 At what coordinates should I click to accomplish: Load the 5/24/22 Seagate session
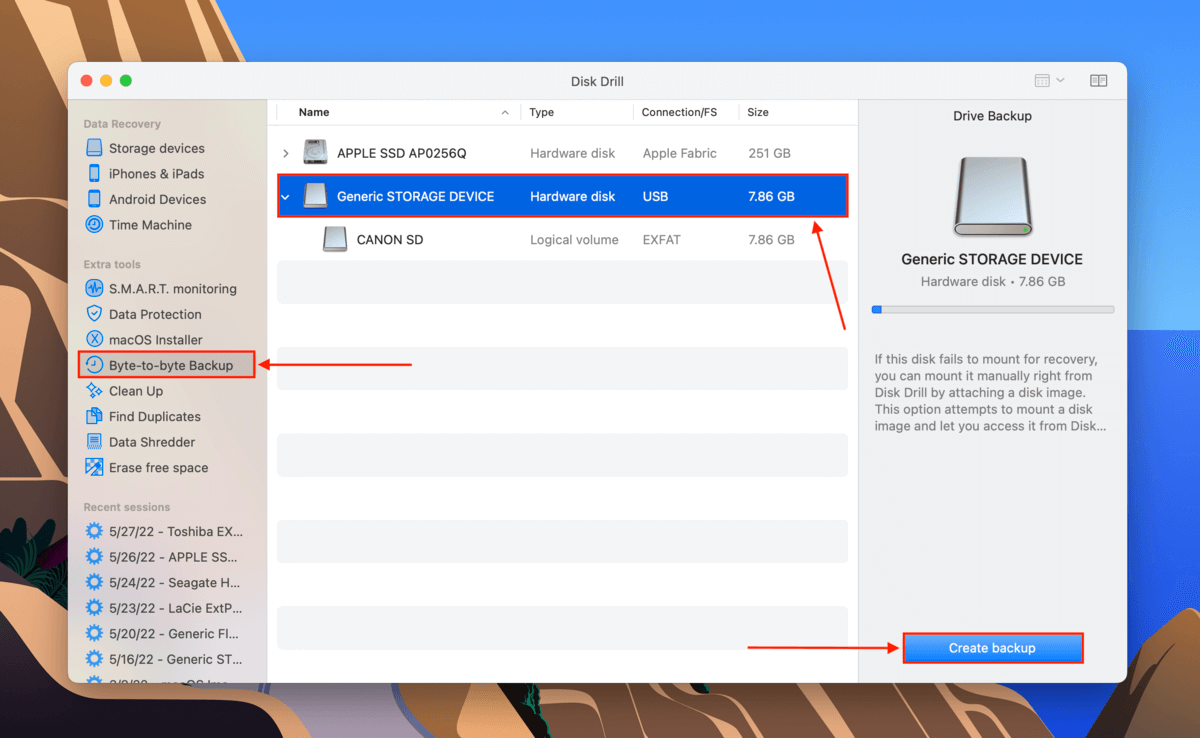(165, 583)
